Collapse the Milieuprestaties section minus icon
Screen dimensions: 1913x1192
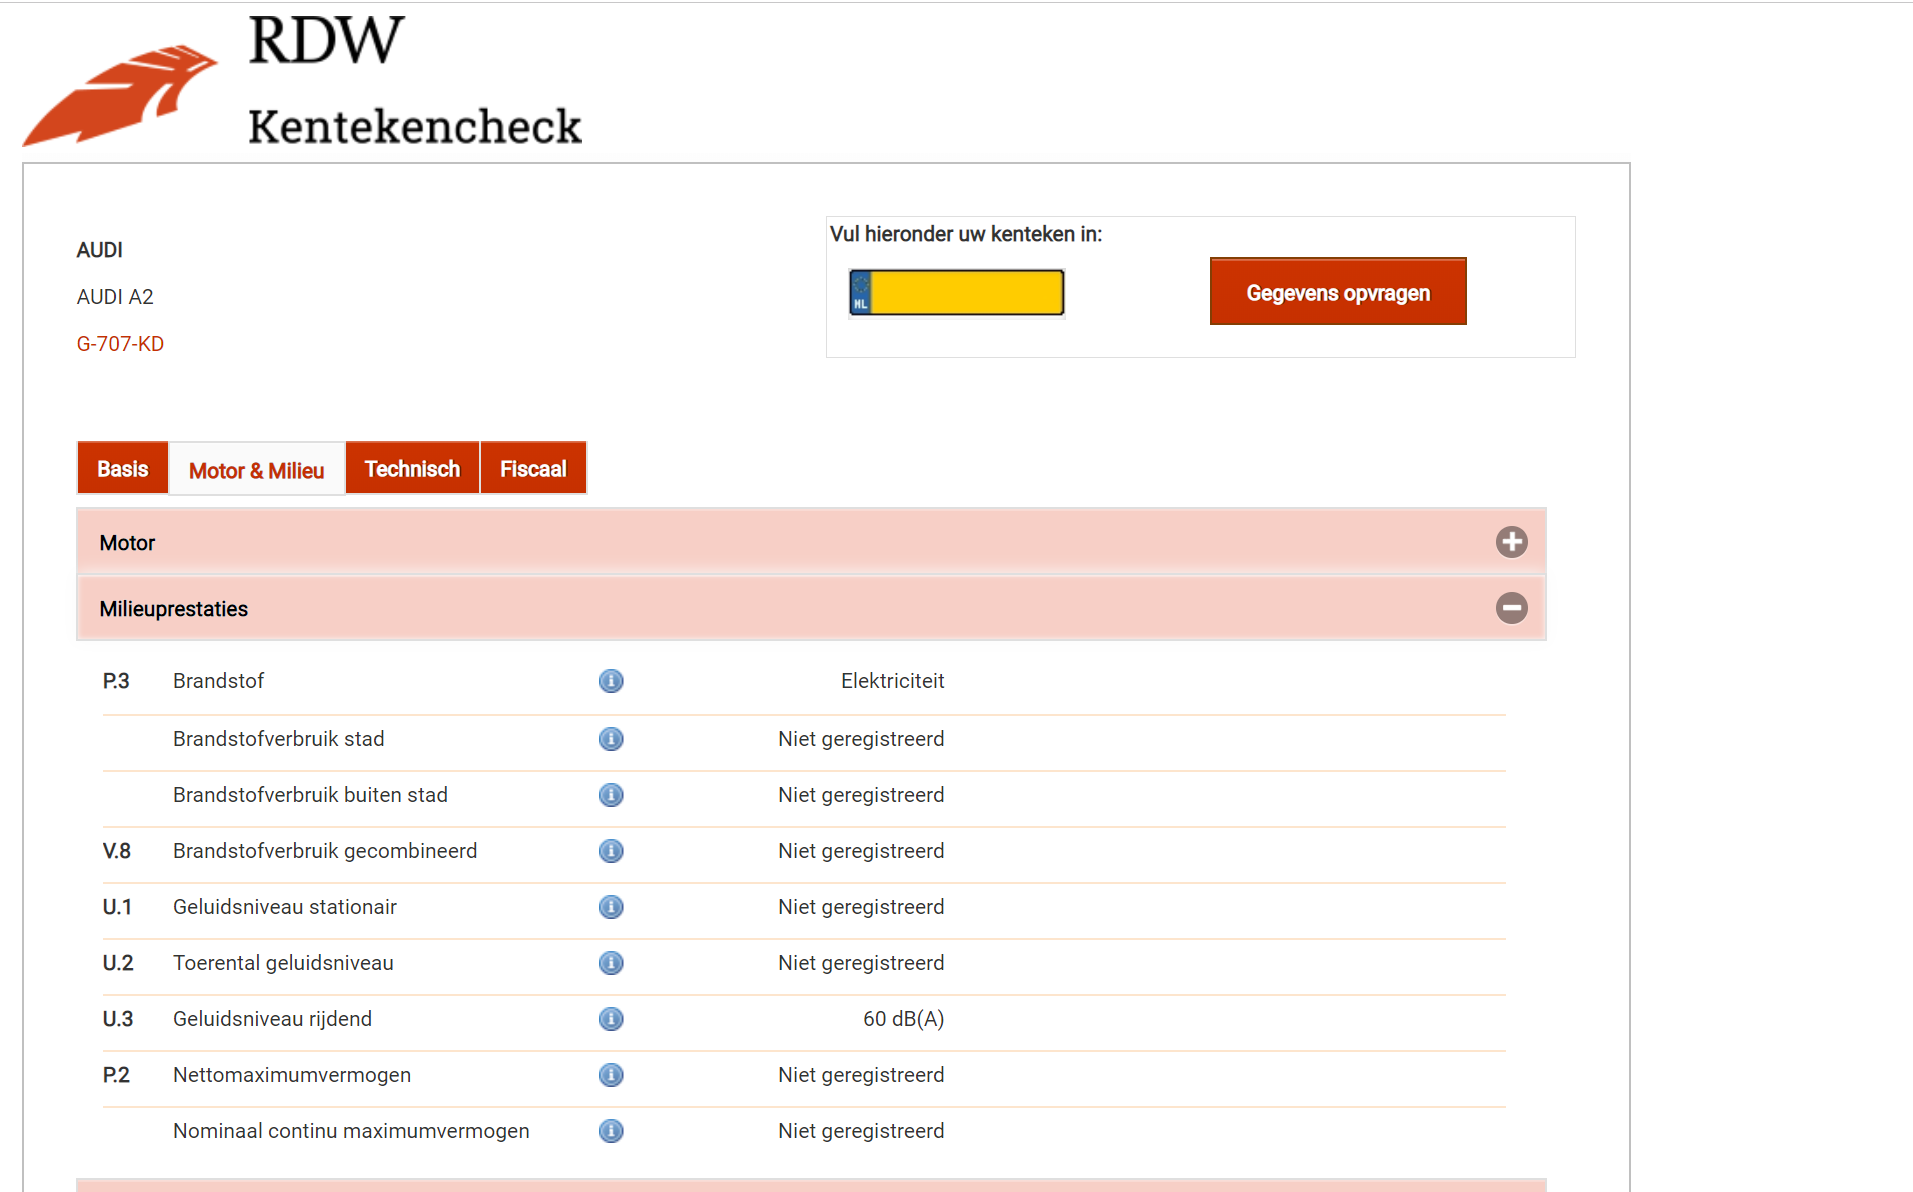tap(1511, 608)
